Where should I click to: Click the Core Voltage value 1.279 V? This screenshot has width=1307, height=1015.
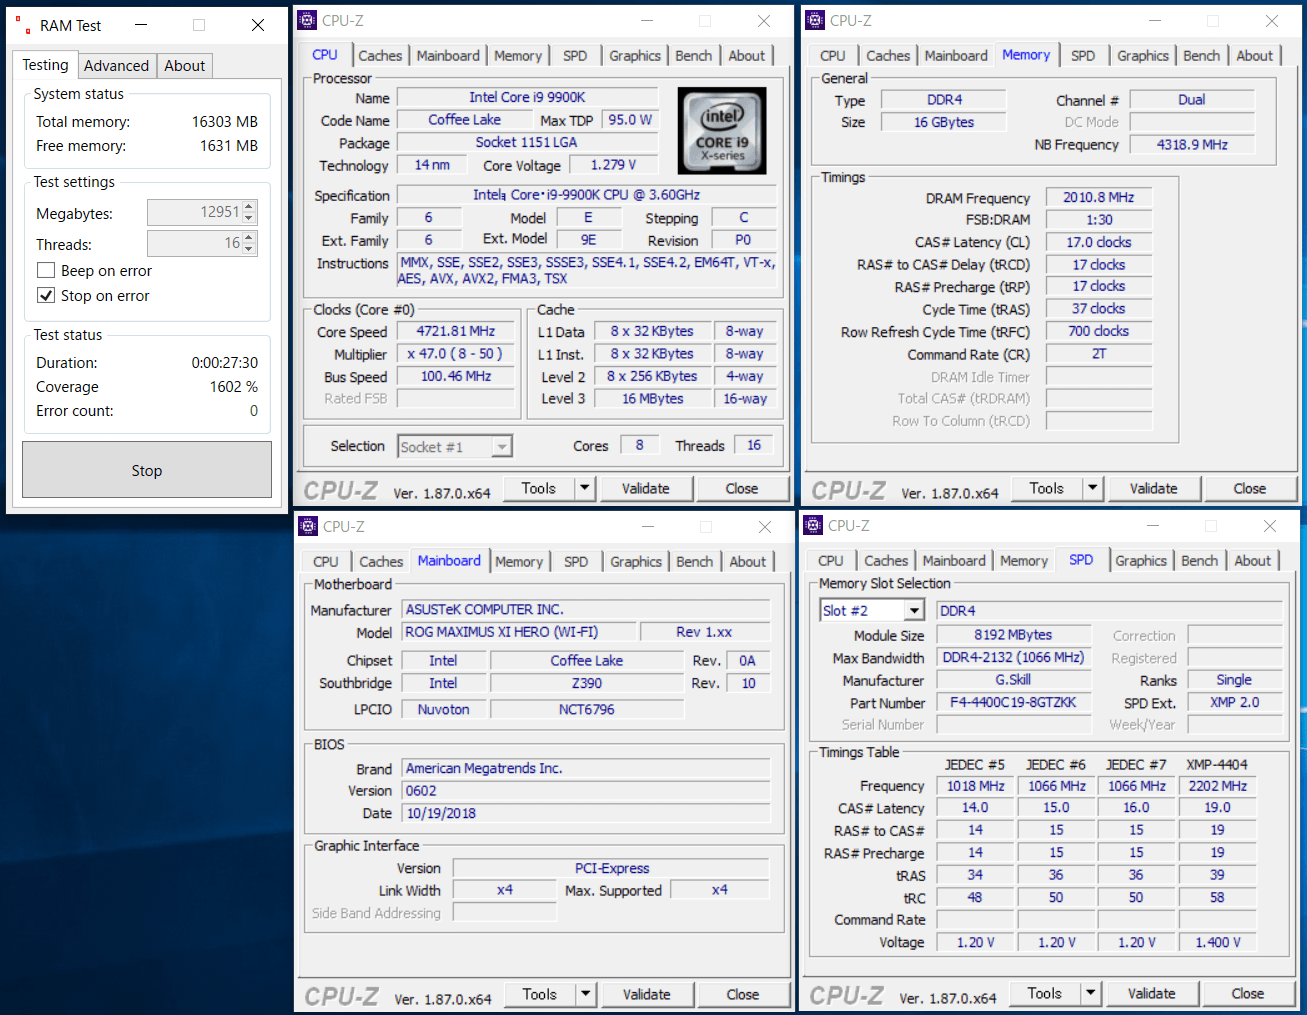click(613, 164)
